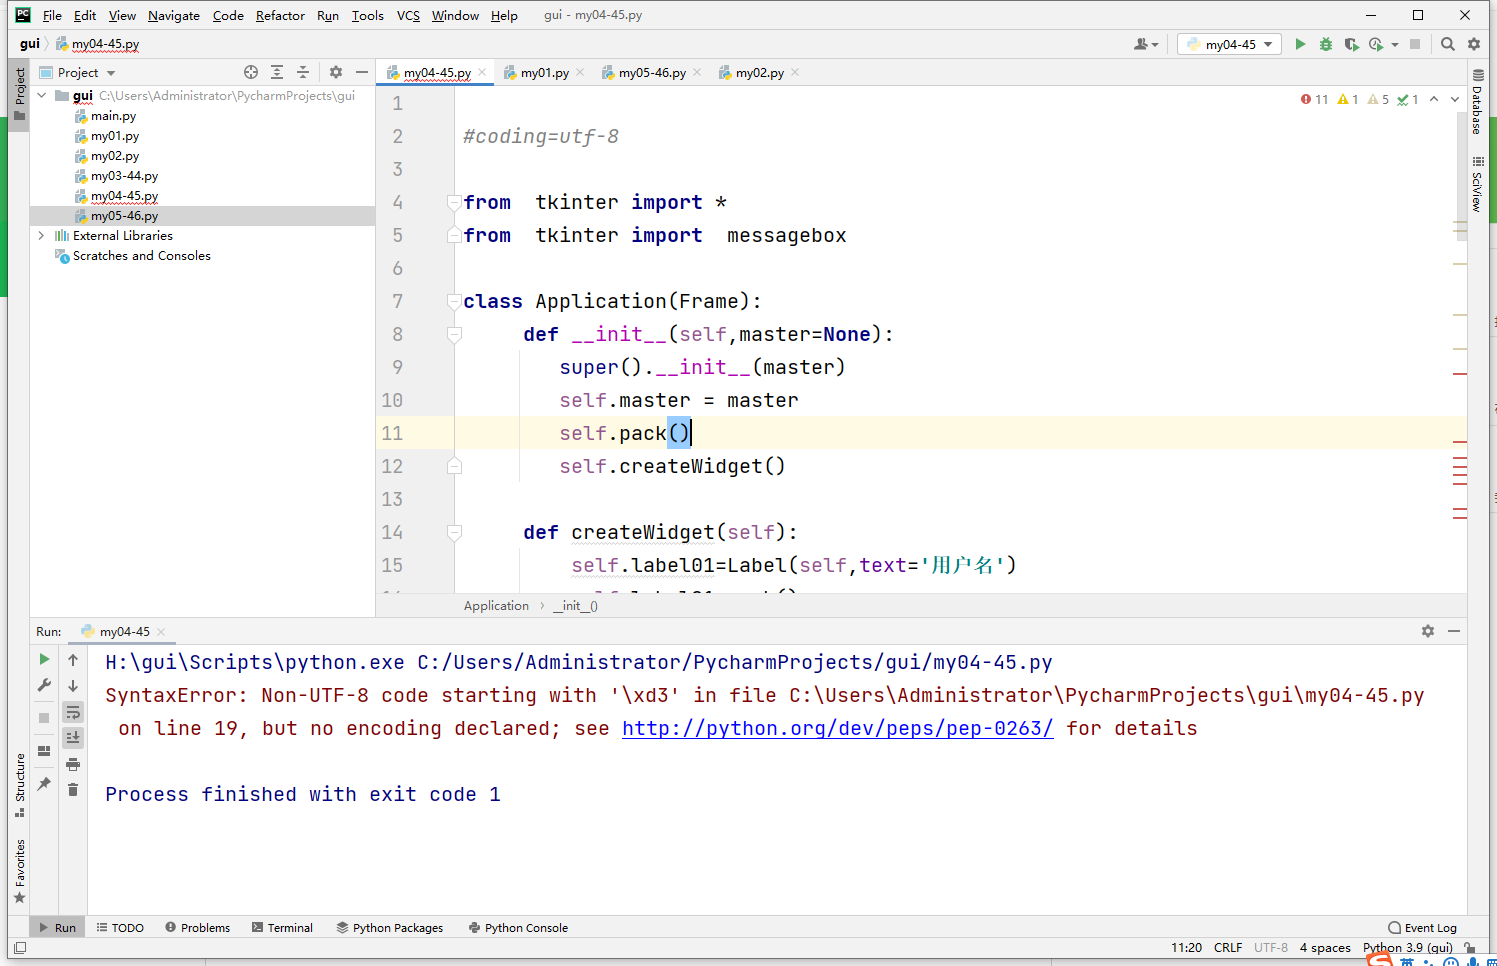The width and height of the screenshot is (1497, 966).
Task: Hide the Run tool window
Action: coord(1454,631)
